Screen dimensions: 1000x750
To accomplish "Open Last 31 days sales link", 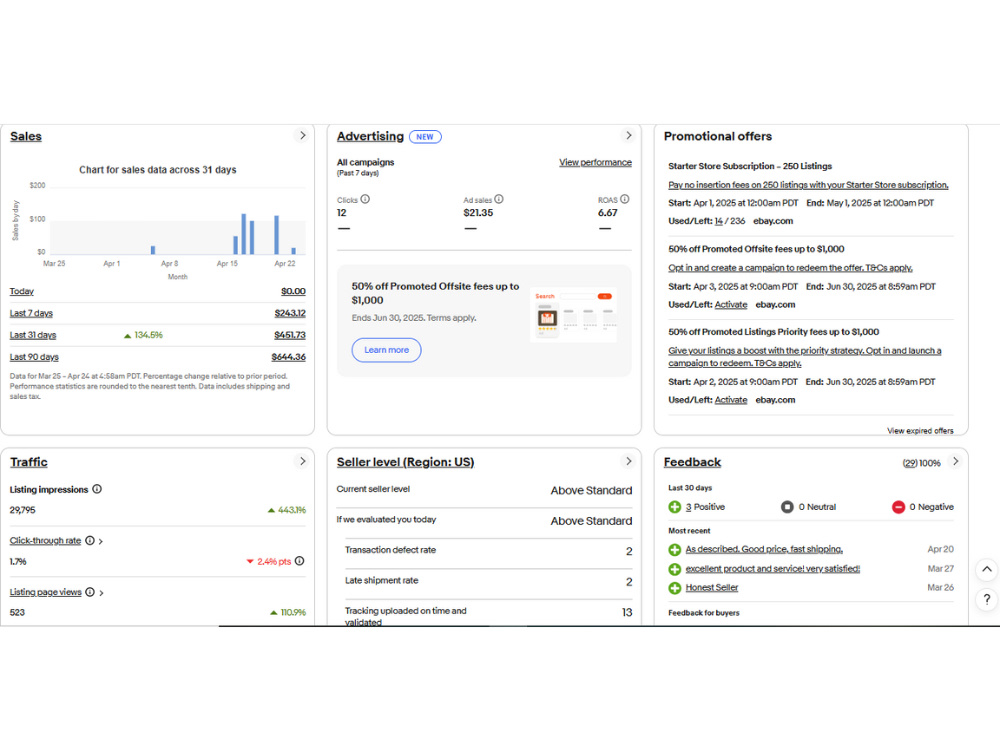I will [33, 335].
